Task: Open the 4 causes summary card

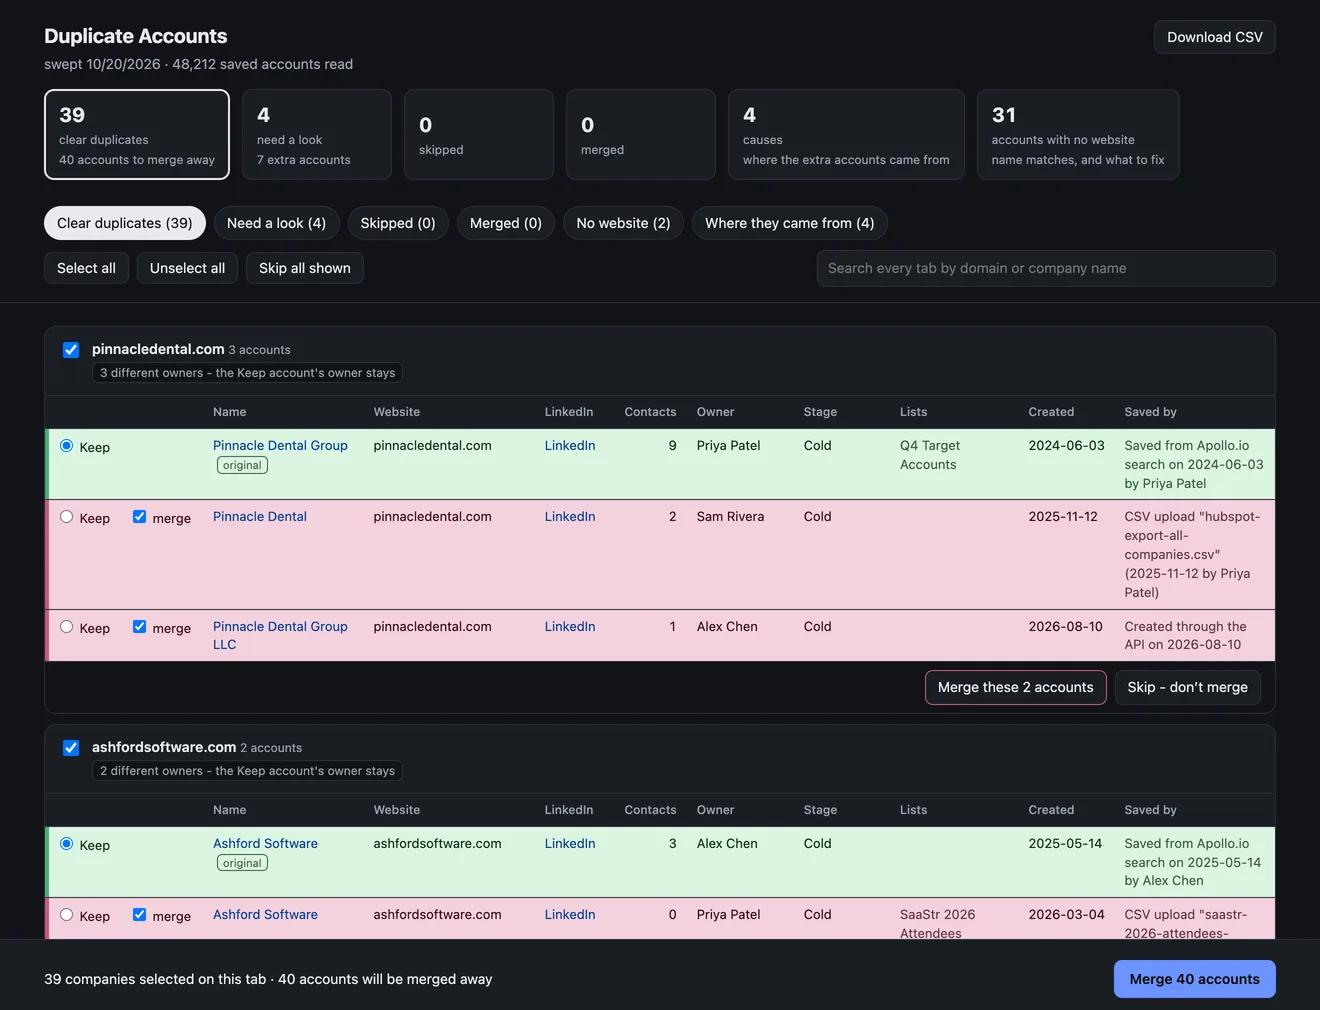Action: point(846,135)
